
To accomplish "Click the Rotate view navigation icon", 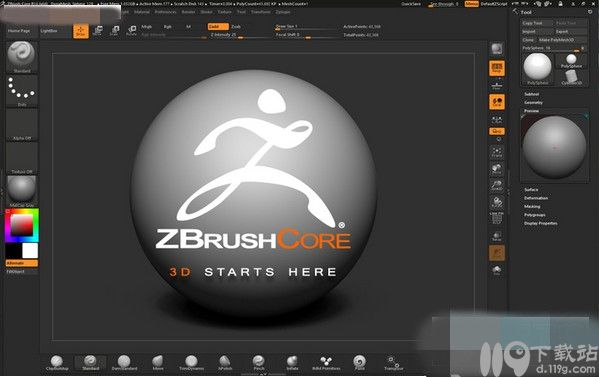I will pos(497,202).
